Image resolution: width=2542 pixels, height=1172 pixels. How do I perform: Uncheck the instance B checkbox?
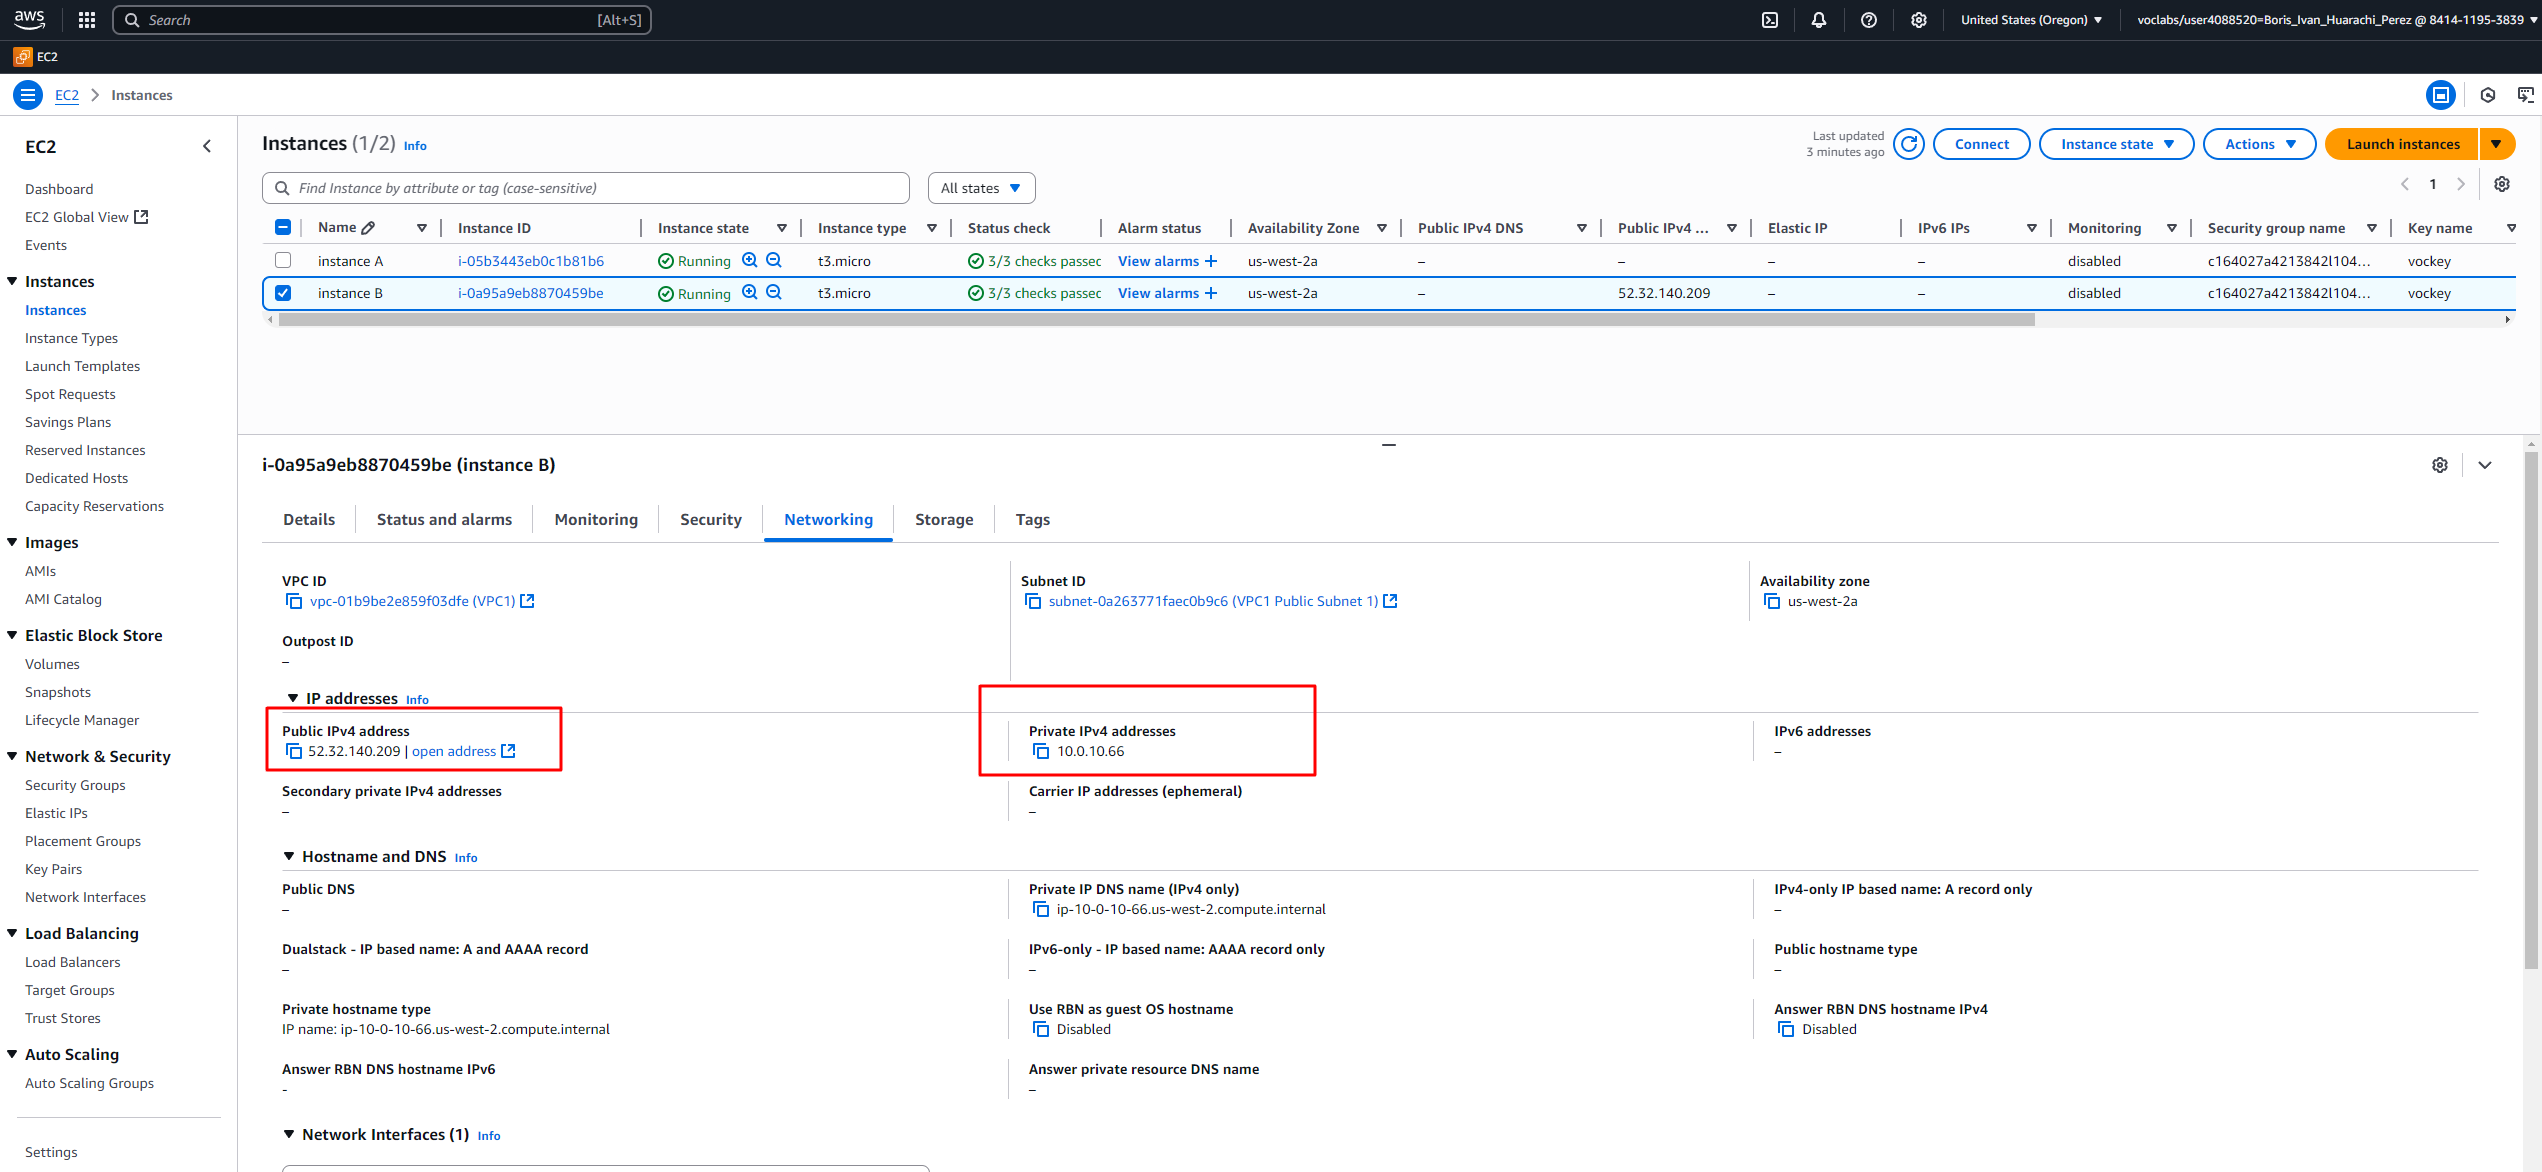coord(283,292)
